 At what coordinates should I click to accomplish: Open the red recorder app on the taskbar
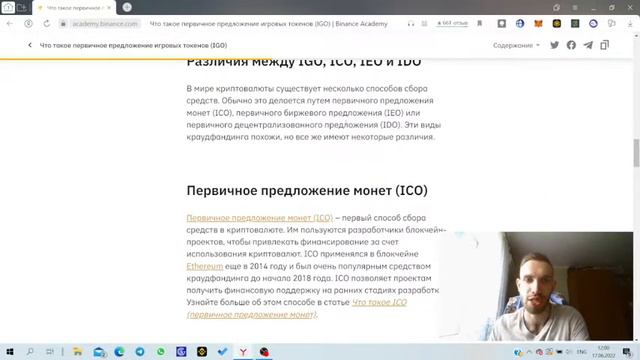pos(264,351)
